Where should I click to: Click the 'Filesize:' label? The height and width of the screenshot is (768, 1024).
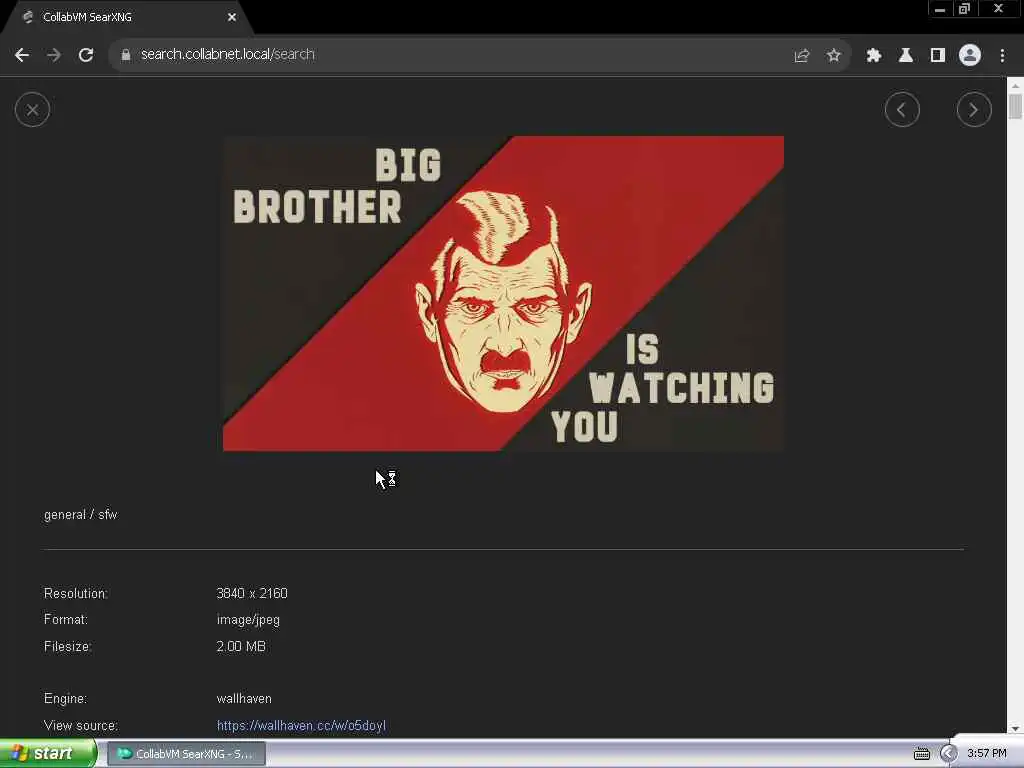point(68,647)
